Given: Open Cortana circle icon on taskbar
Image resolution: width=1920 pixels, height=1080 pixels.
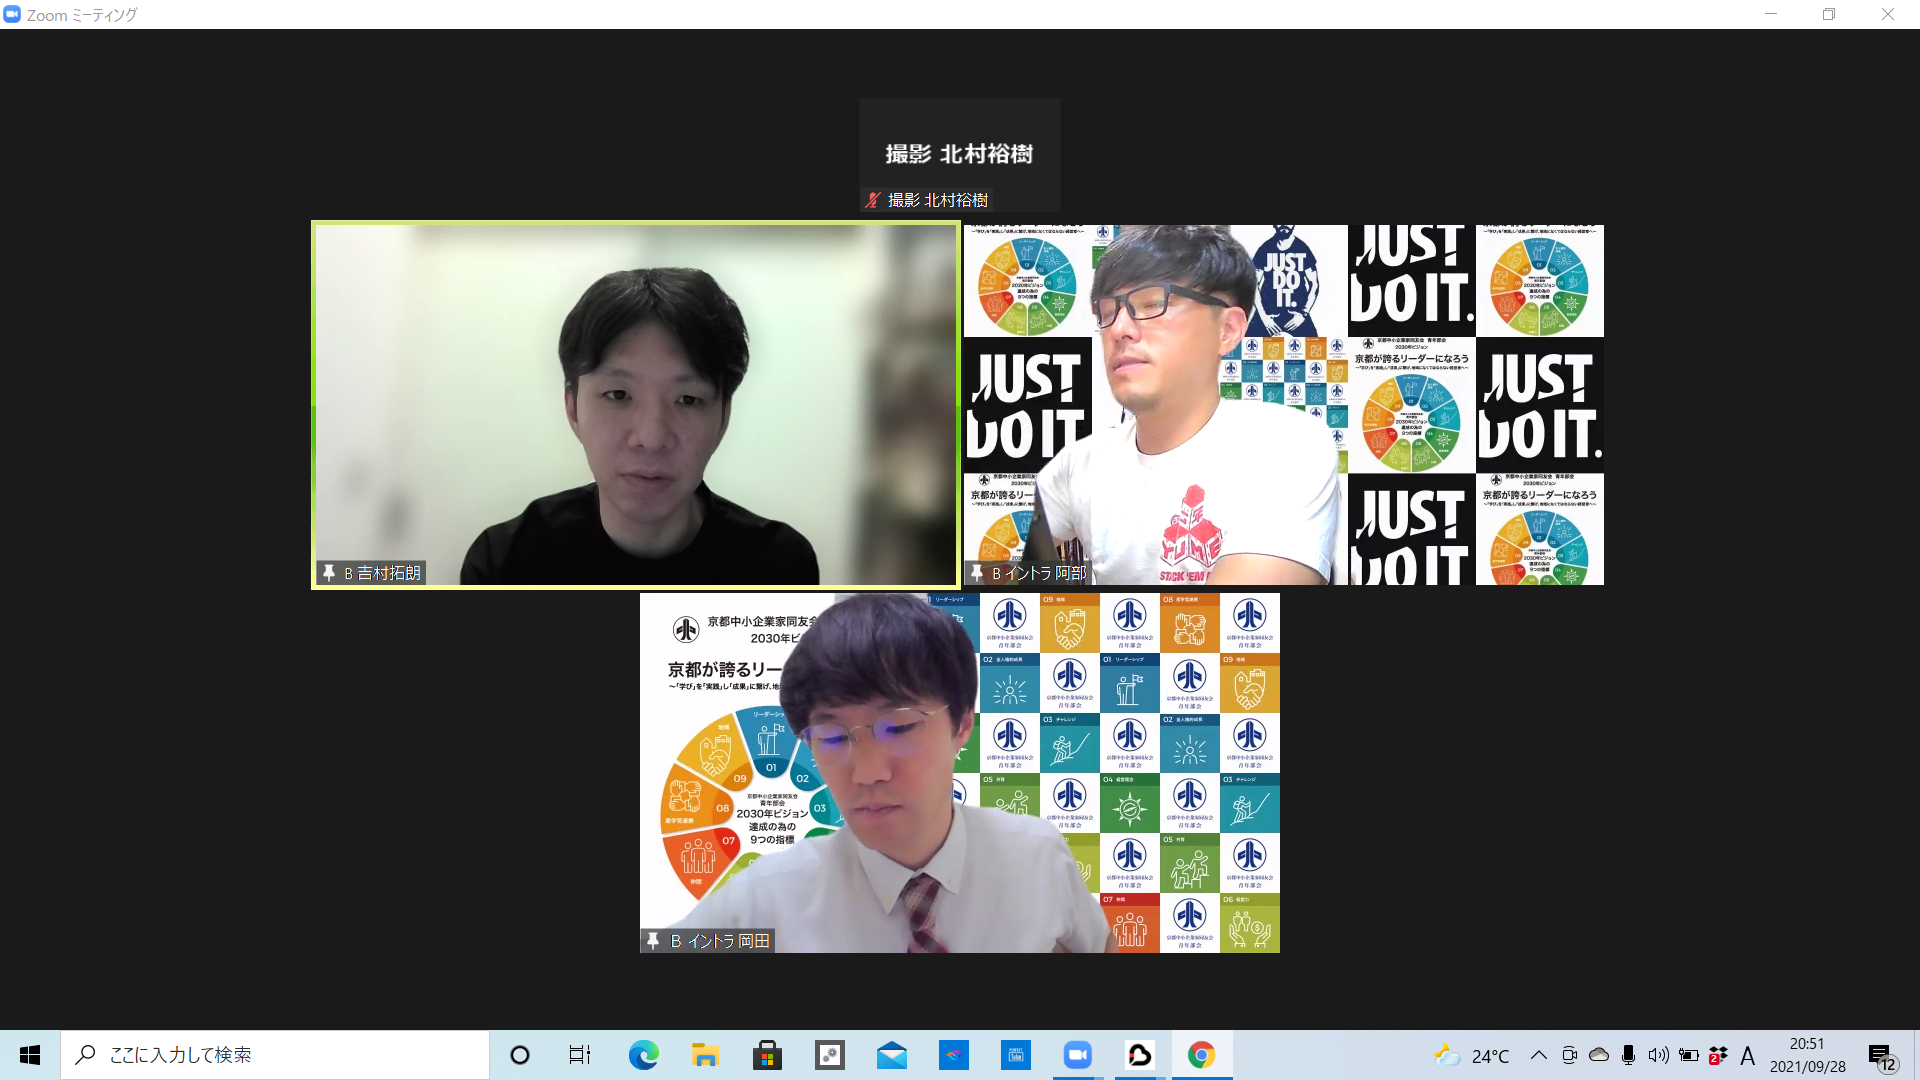Looking at the screenshot, I should pyautogui.click(x=519, y=1055).
